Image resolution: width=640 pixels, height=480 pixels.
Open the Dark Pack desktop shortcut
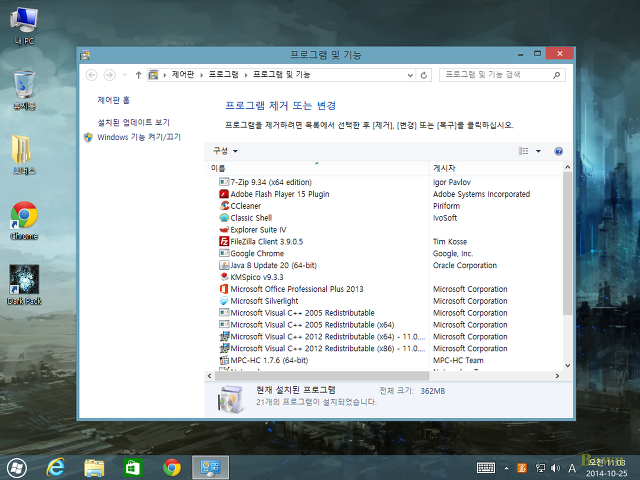[x=24, y=284]
